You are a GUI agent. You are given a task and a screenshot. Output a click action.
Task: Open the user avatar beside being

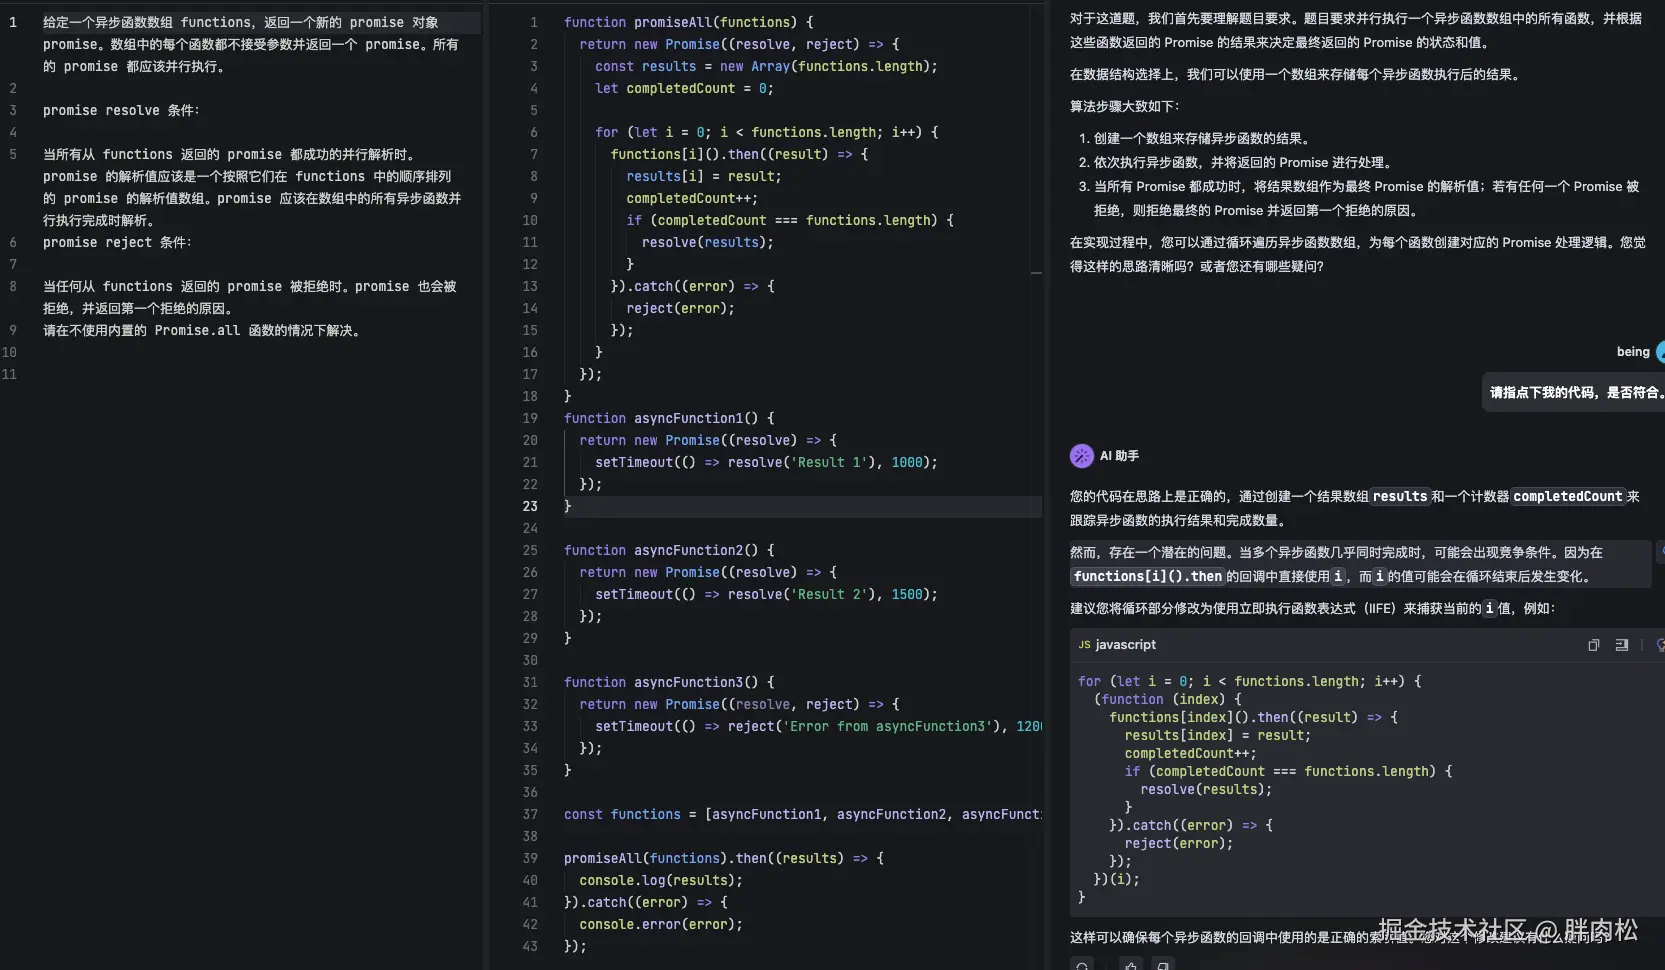coord(1660,352)
